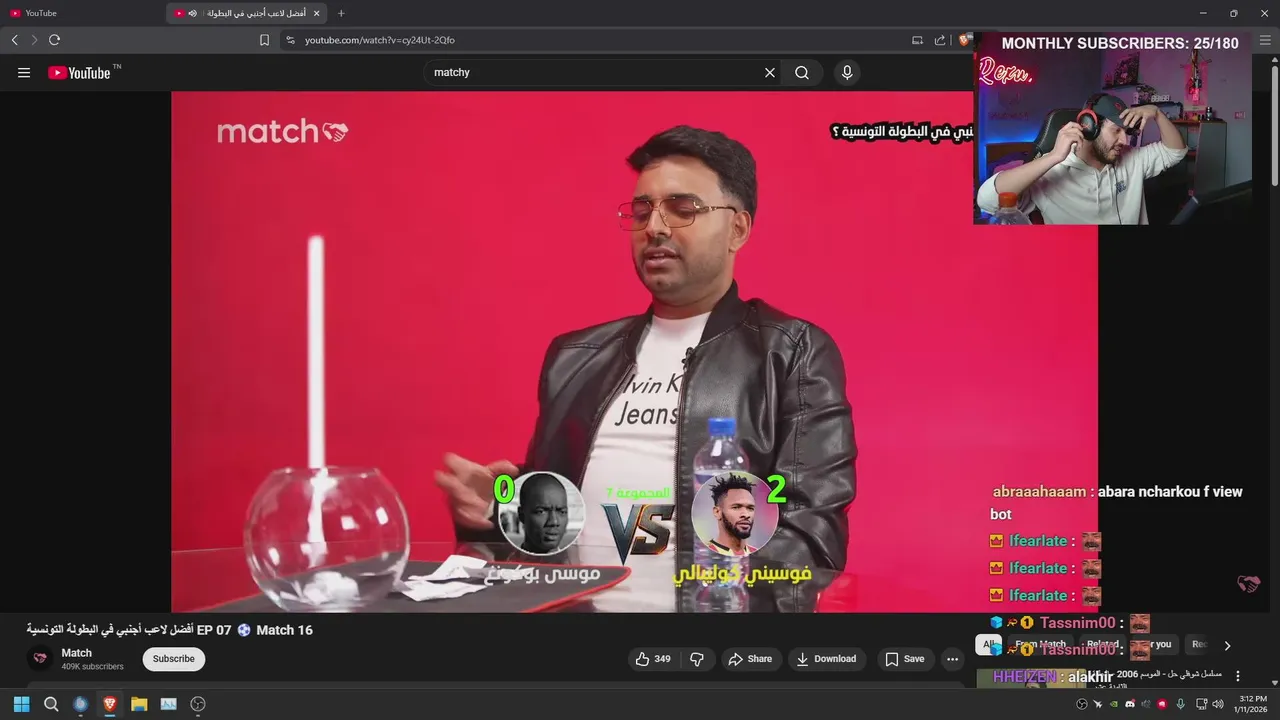Open File Explorer from the taskbar

[x=139, y=704]
